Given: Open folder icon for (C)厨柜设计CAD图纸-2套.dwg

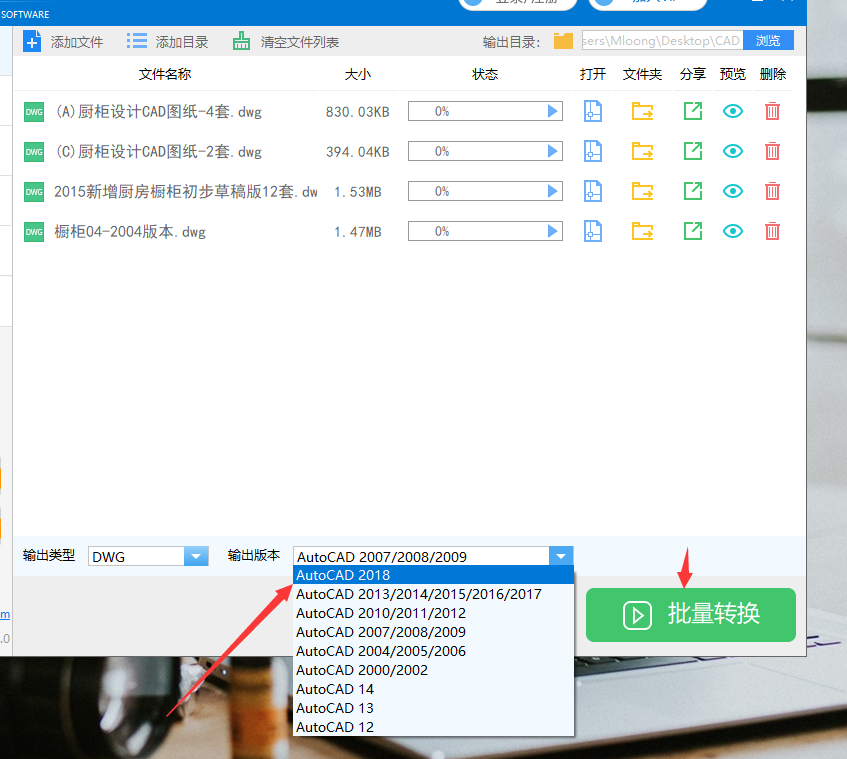Looking at the screenshot, I should [x=642, y=151].
